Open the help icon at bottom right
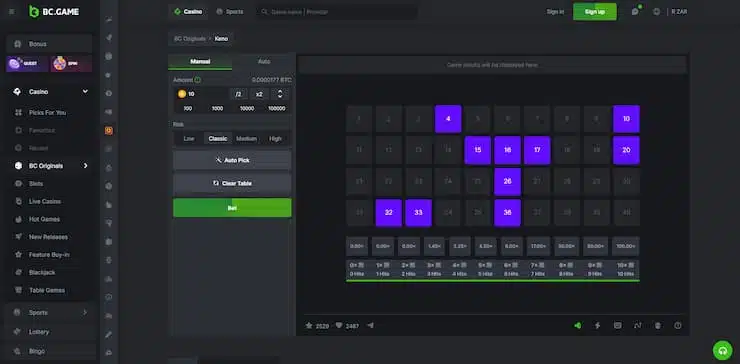Screen dimensions: 740x364 [x=678, y=325]
